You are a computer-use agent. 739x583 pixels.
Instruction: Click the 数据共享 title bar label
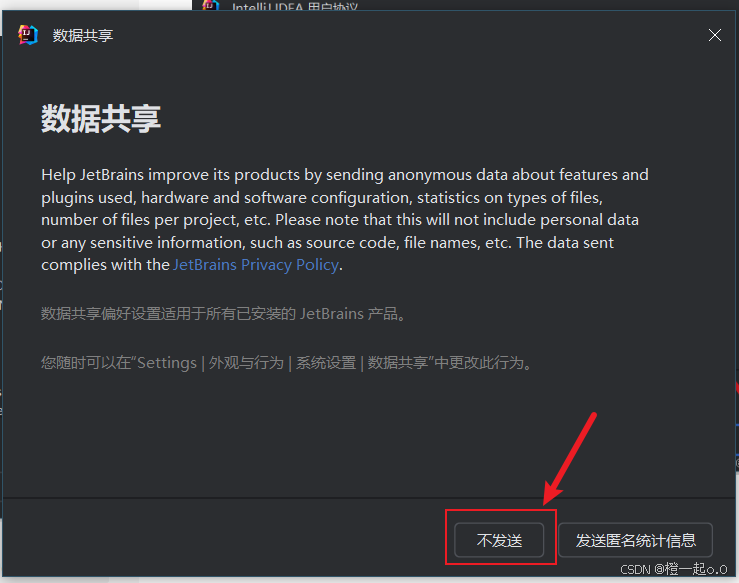[x=82, y=35]
